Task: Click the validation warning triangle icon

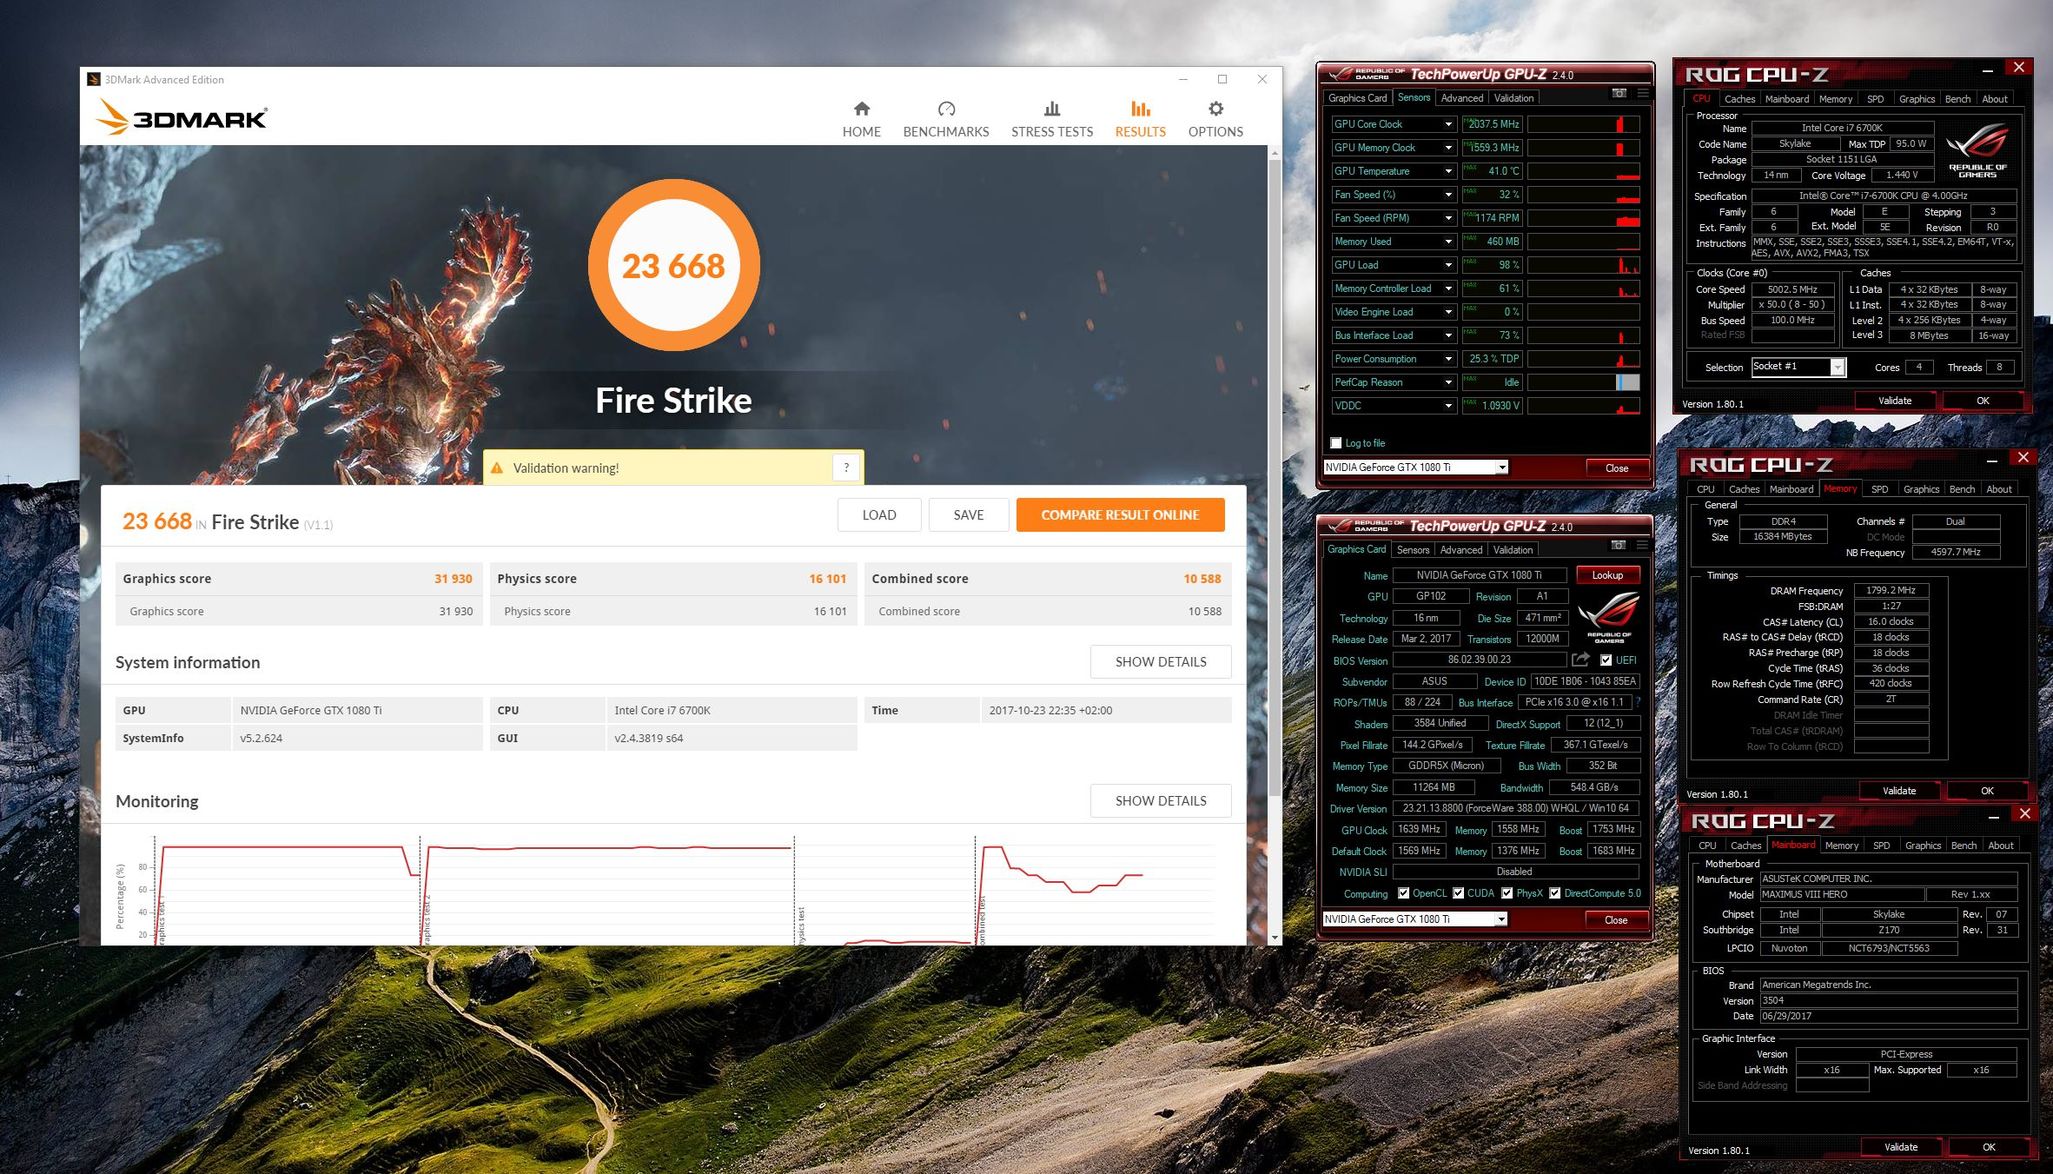Action: (497, 468)
